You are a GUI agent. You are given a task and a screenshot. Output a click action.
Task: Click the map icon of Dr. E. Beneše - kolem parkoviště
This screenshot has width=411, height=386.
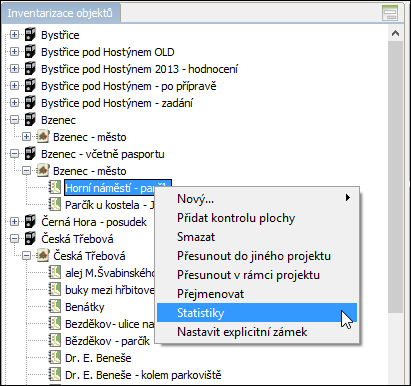point(54,374)
